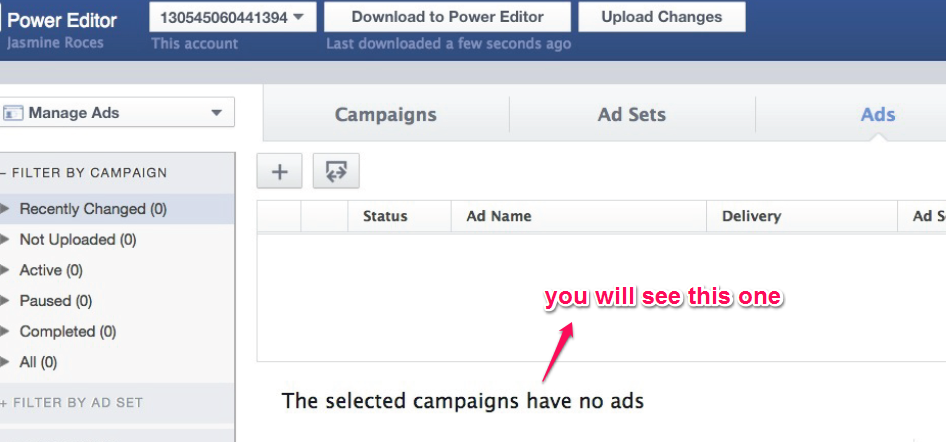
Task: Expand the Active campaigns filter arrow
Action: (6, 270)
